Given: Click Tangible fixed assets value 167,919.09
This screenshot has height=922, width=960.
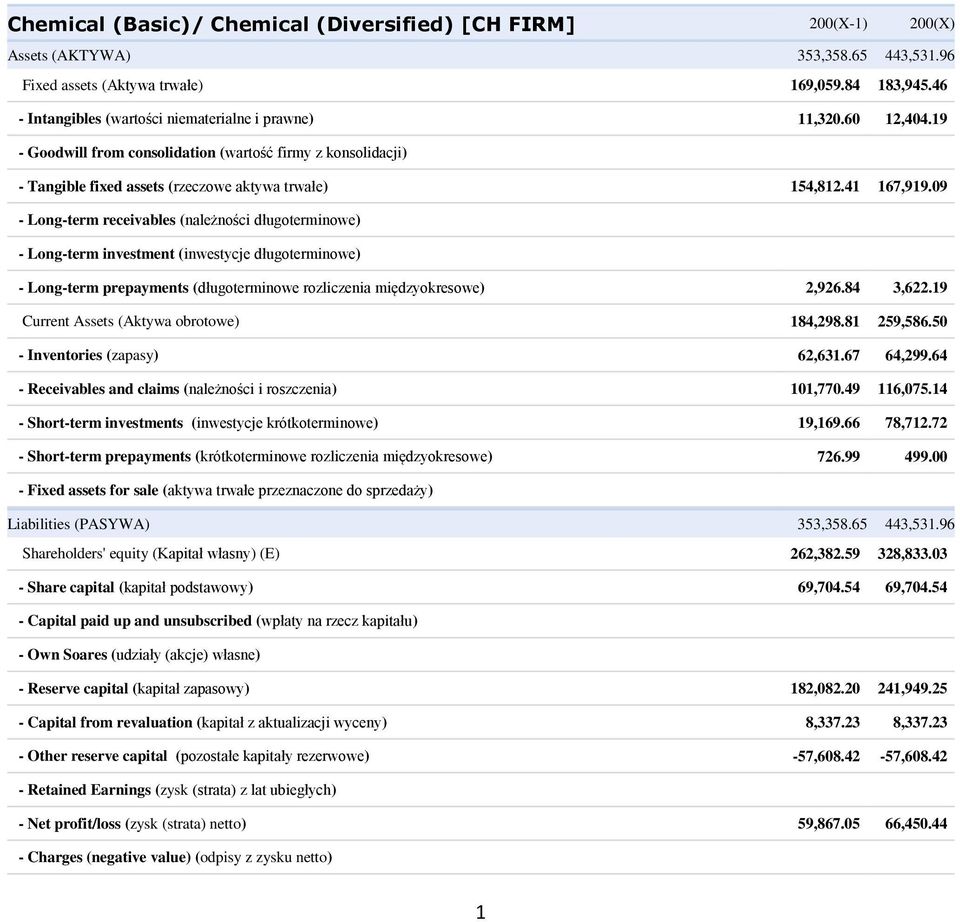Looking at the screenshot, I should pos(912,186).
